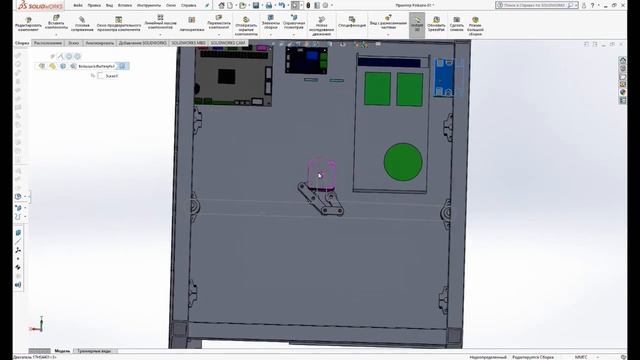
Task: Click Update SpeedPak (Обновить SpeedPak) icon
Action: pos(436,20)
